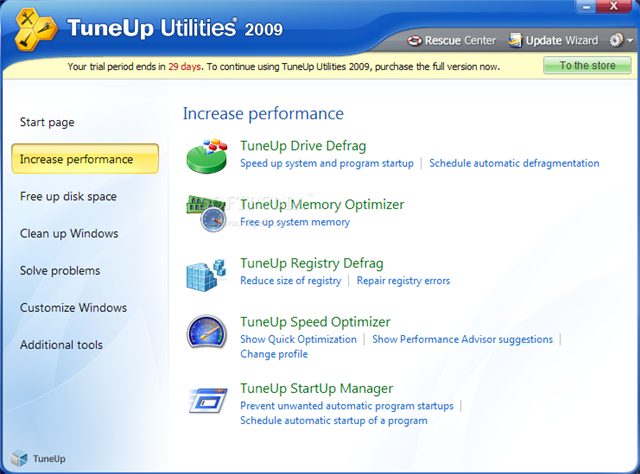Click the Speed Optimizer speedometer icon
The width and height of the screenshot is (640, 474).
[207, 332]
